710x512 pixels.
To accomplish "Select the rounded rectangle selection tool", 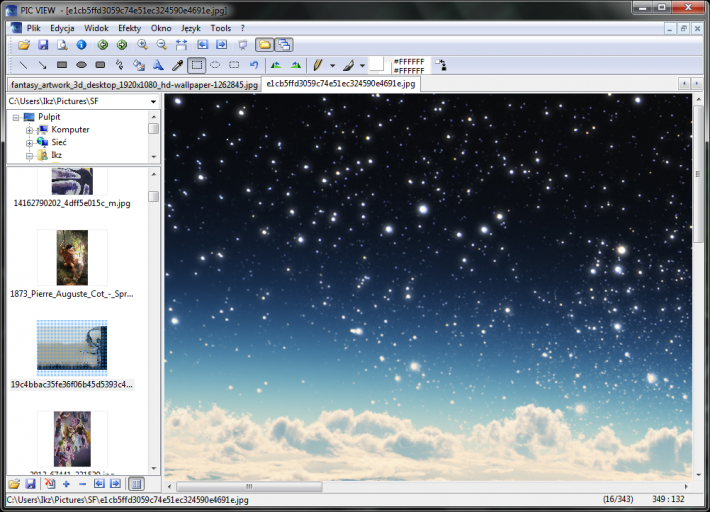I will (x=234, y=65).
